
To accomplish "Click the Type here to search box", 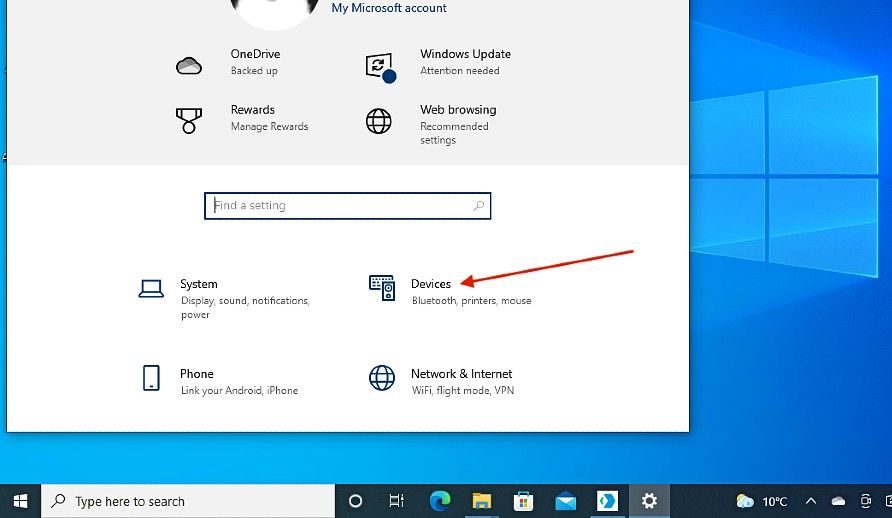I will tap(188, 501).
